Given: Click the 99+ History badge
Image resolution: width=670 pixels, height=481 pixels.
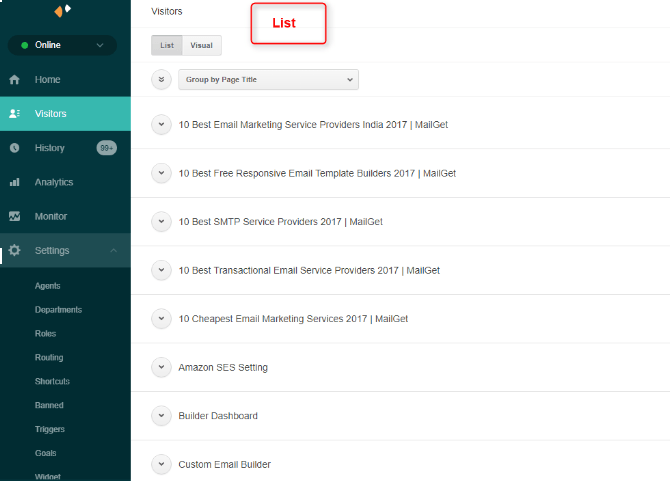Looking at the screenshot, I should pos(106,148).
